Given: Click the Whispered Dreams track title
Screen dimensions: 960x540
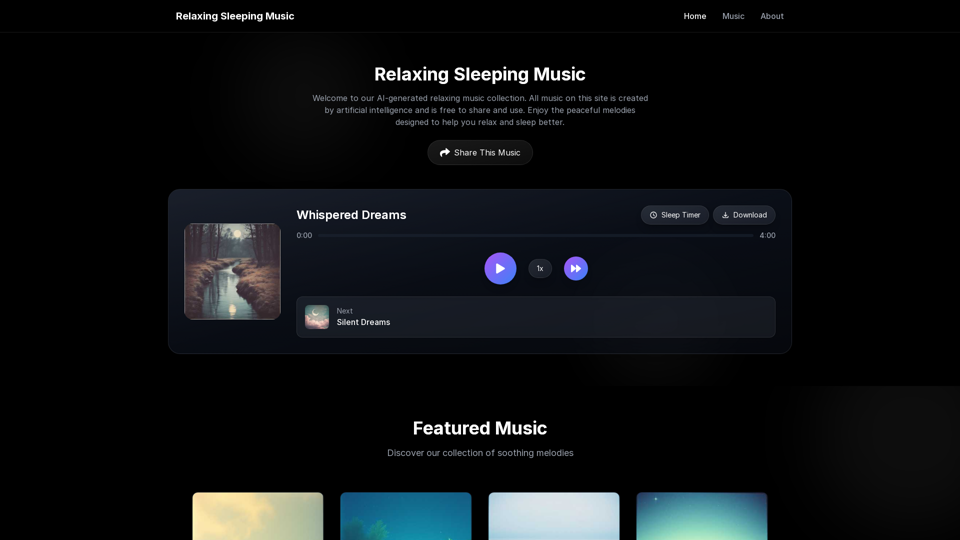Looking at the screenshot, I should click(x=351, y=215).
